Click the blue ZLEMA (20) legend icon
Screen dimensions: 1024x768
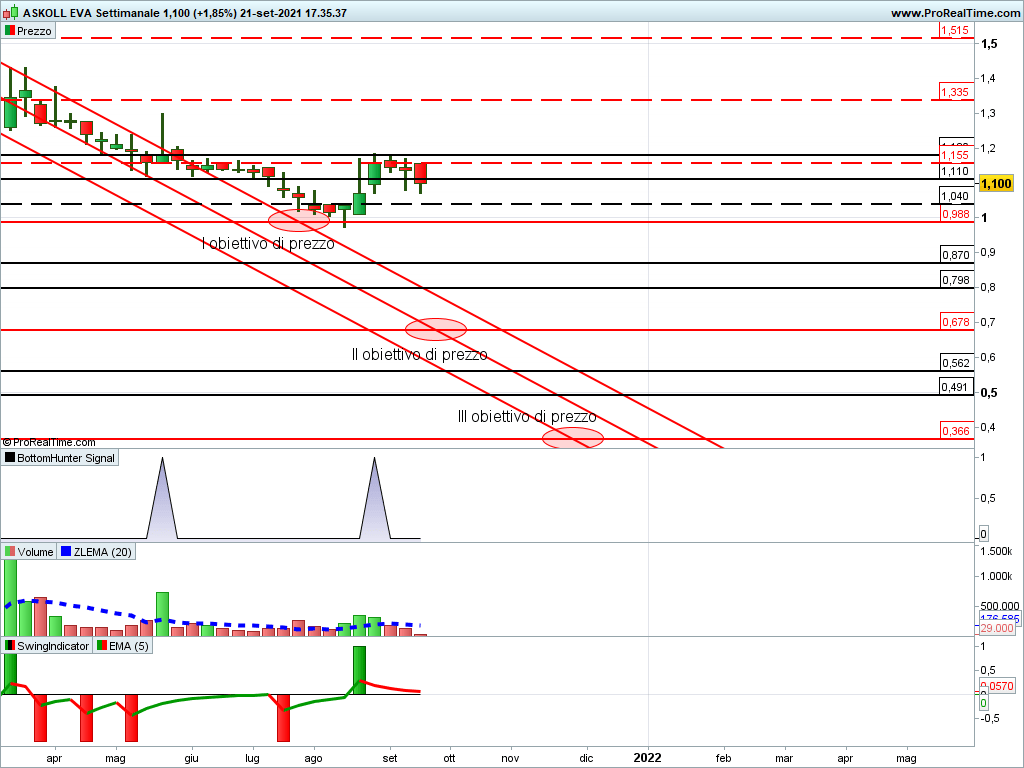point(67,551)
